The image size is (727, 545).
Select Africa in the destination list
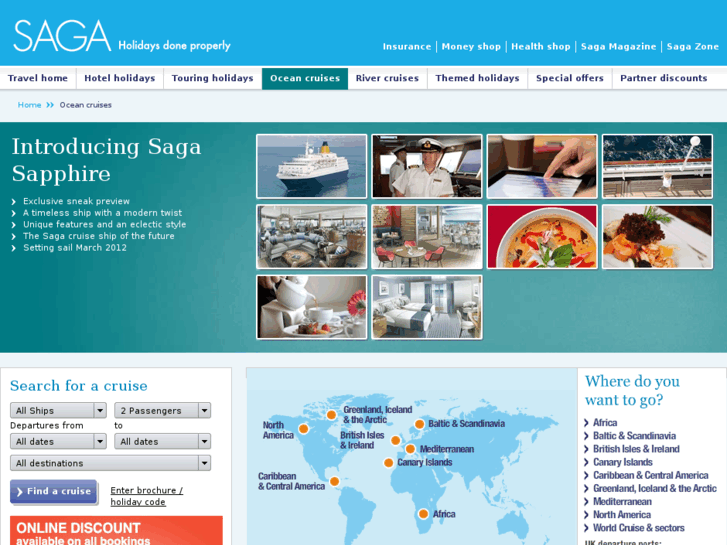point(605,423)
